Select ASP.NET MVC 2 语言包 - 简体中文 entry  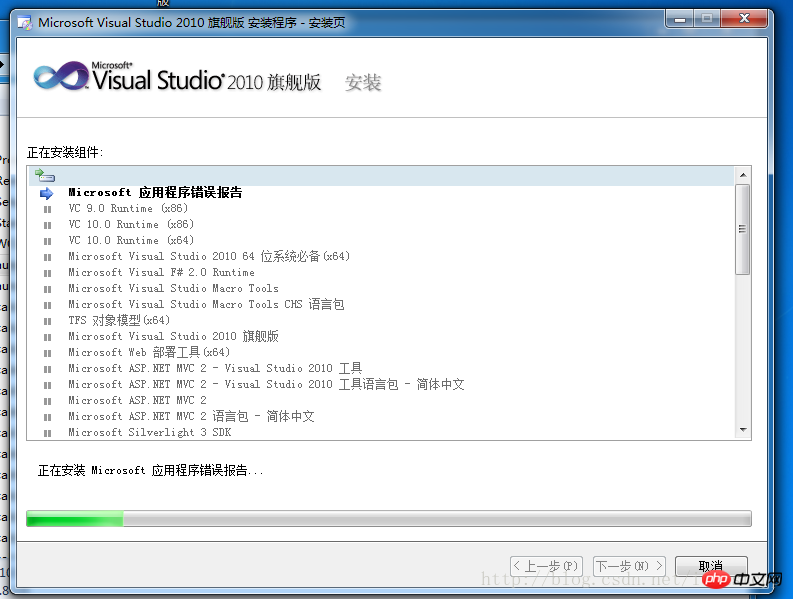pyautogui.click(x=191, y=416)
